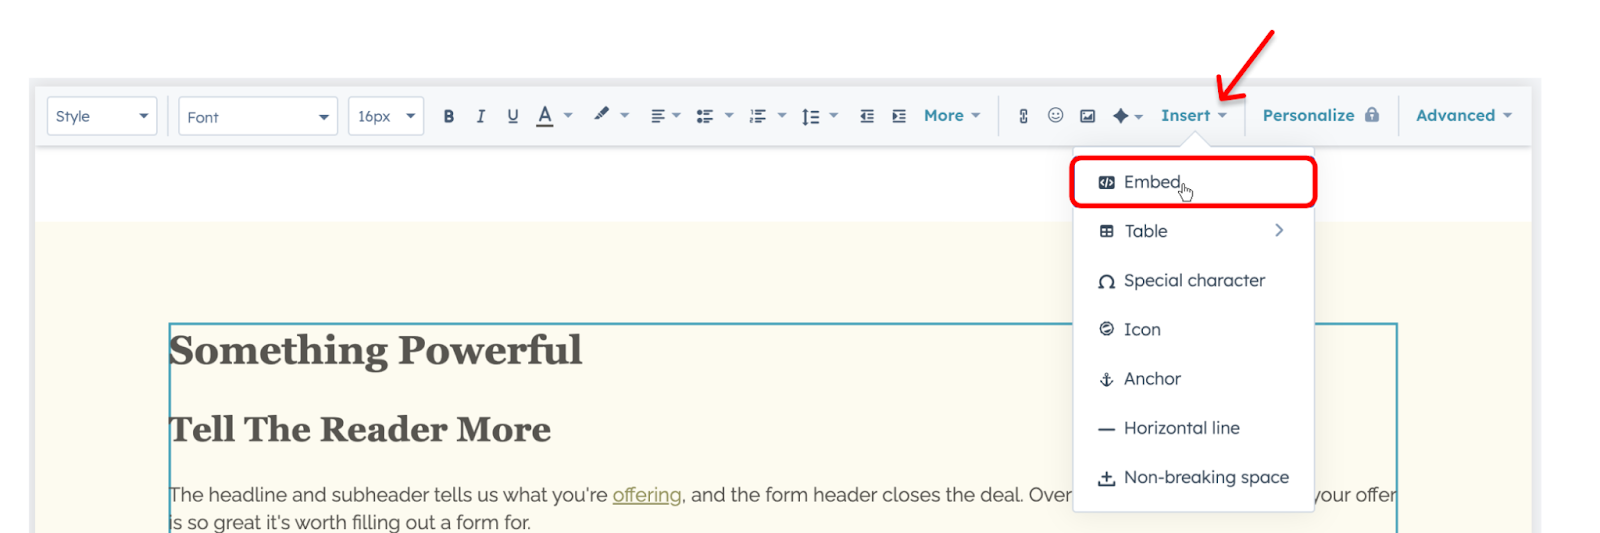Insert an image using the image icon
1600x533 pixels.
(x=1088, y=116)
